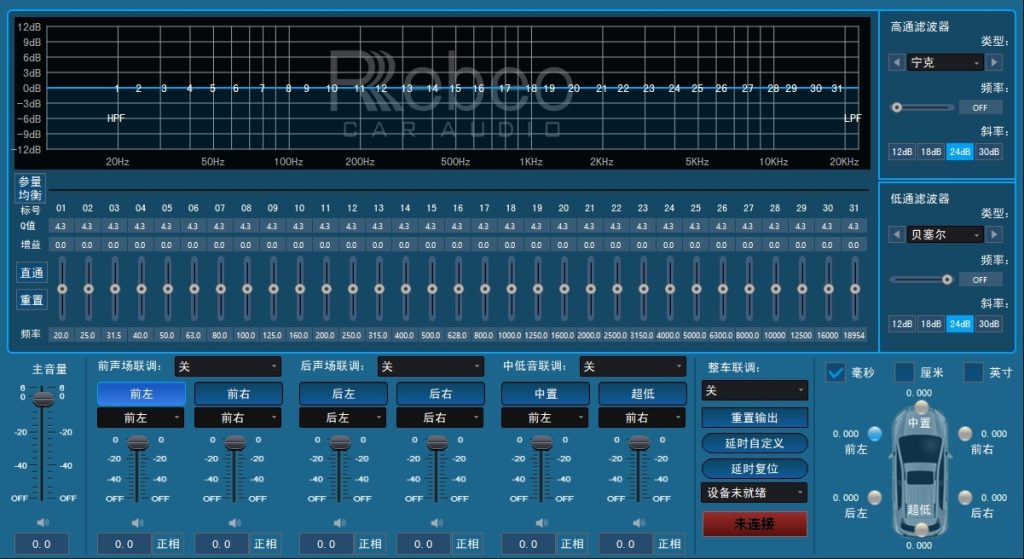Image resolution: width=1024 pixels, height=559 pixels.
Task: Click the 重置 EQ reset button
Action: click(x=31, y=300)
